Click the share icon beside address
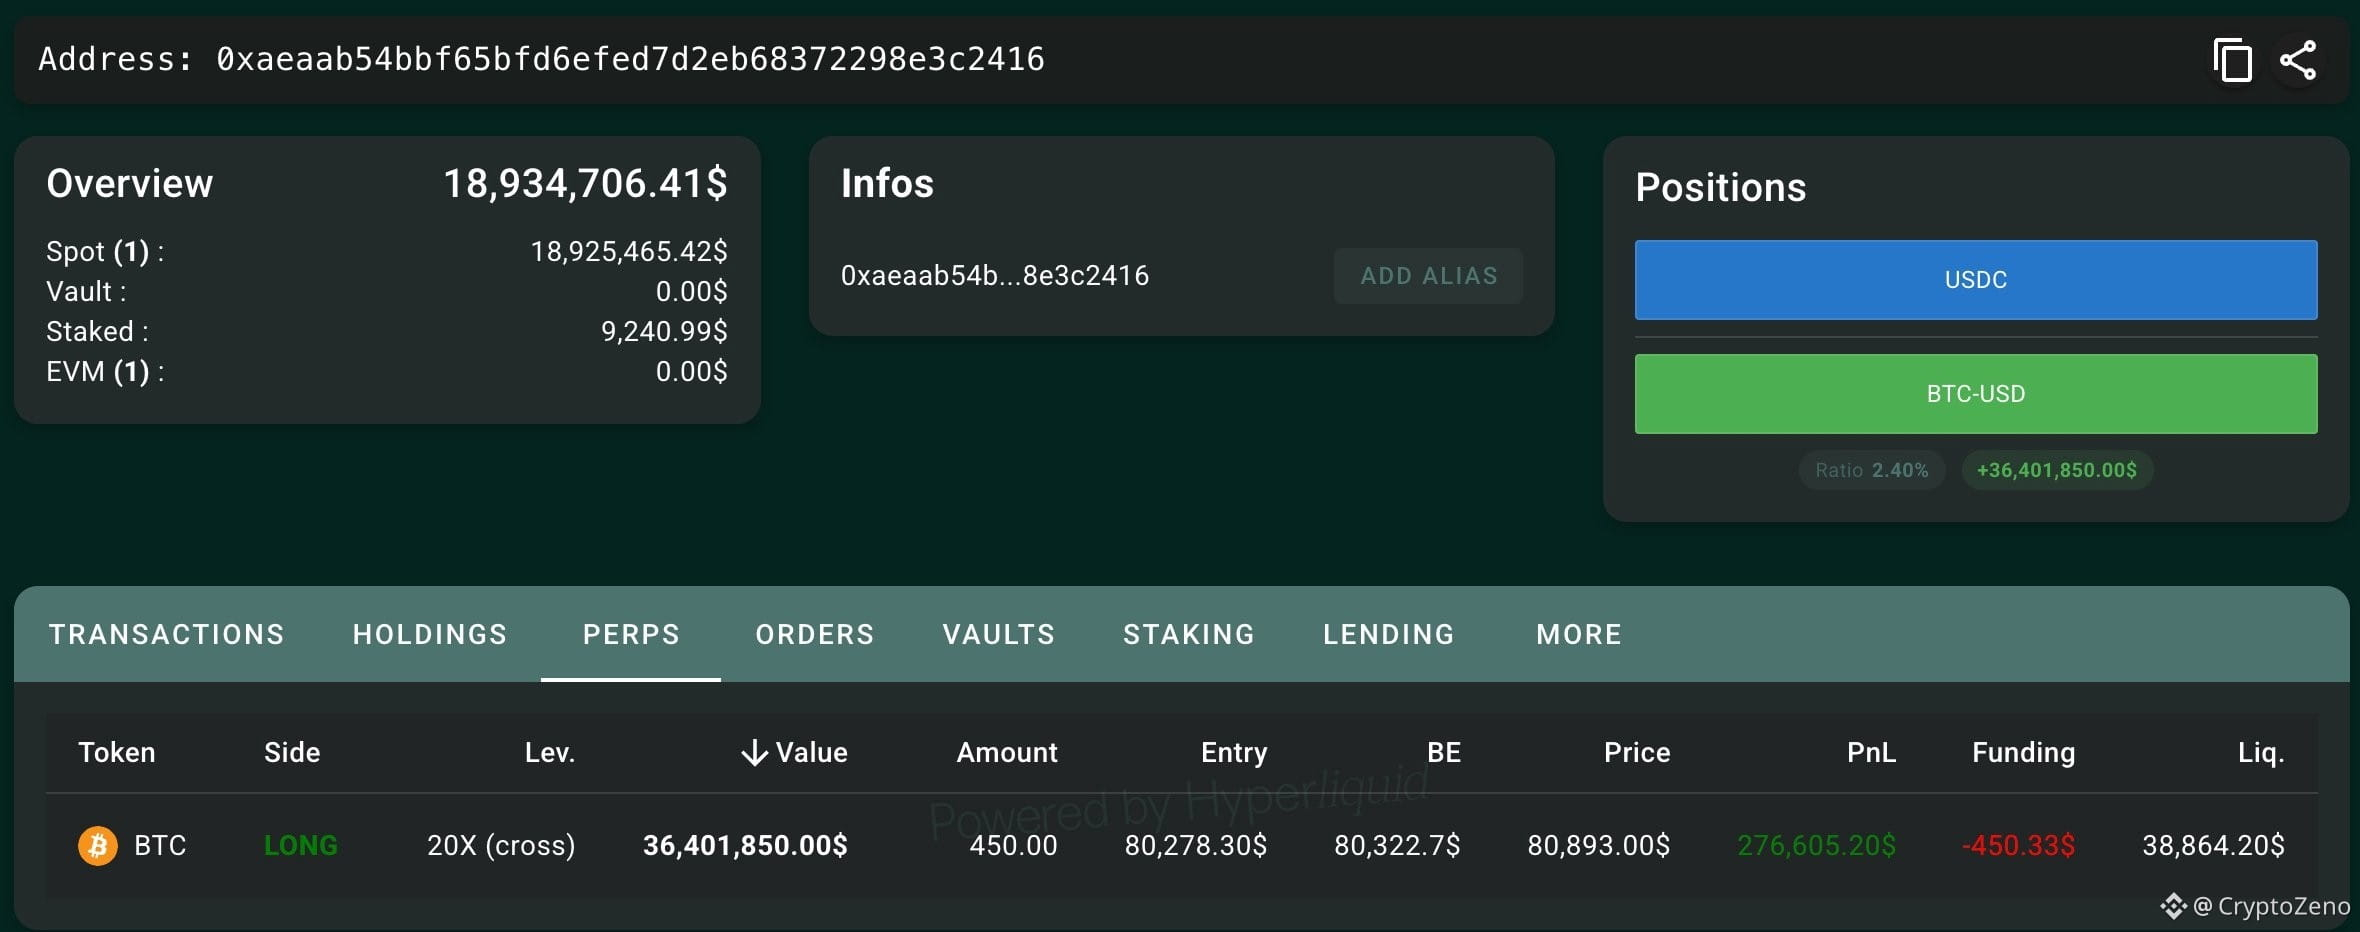 2298,60
